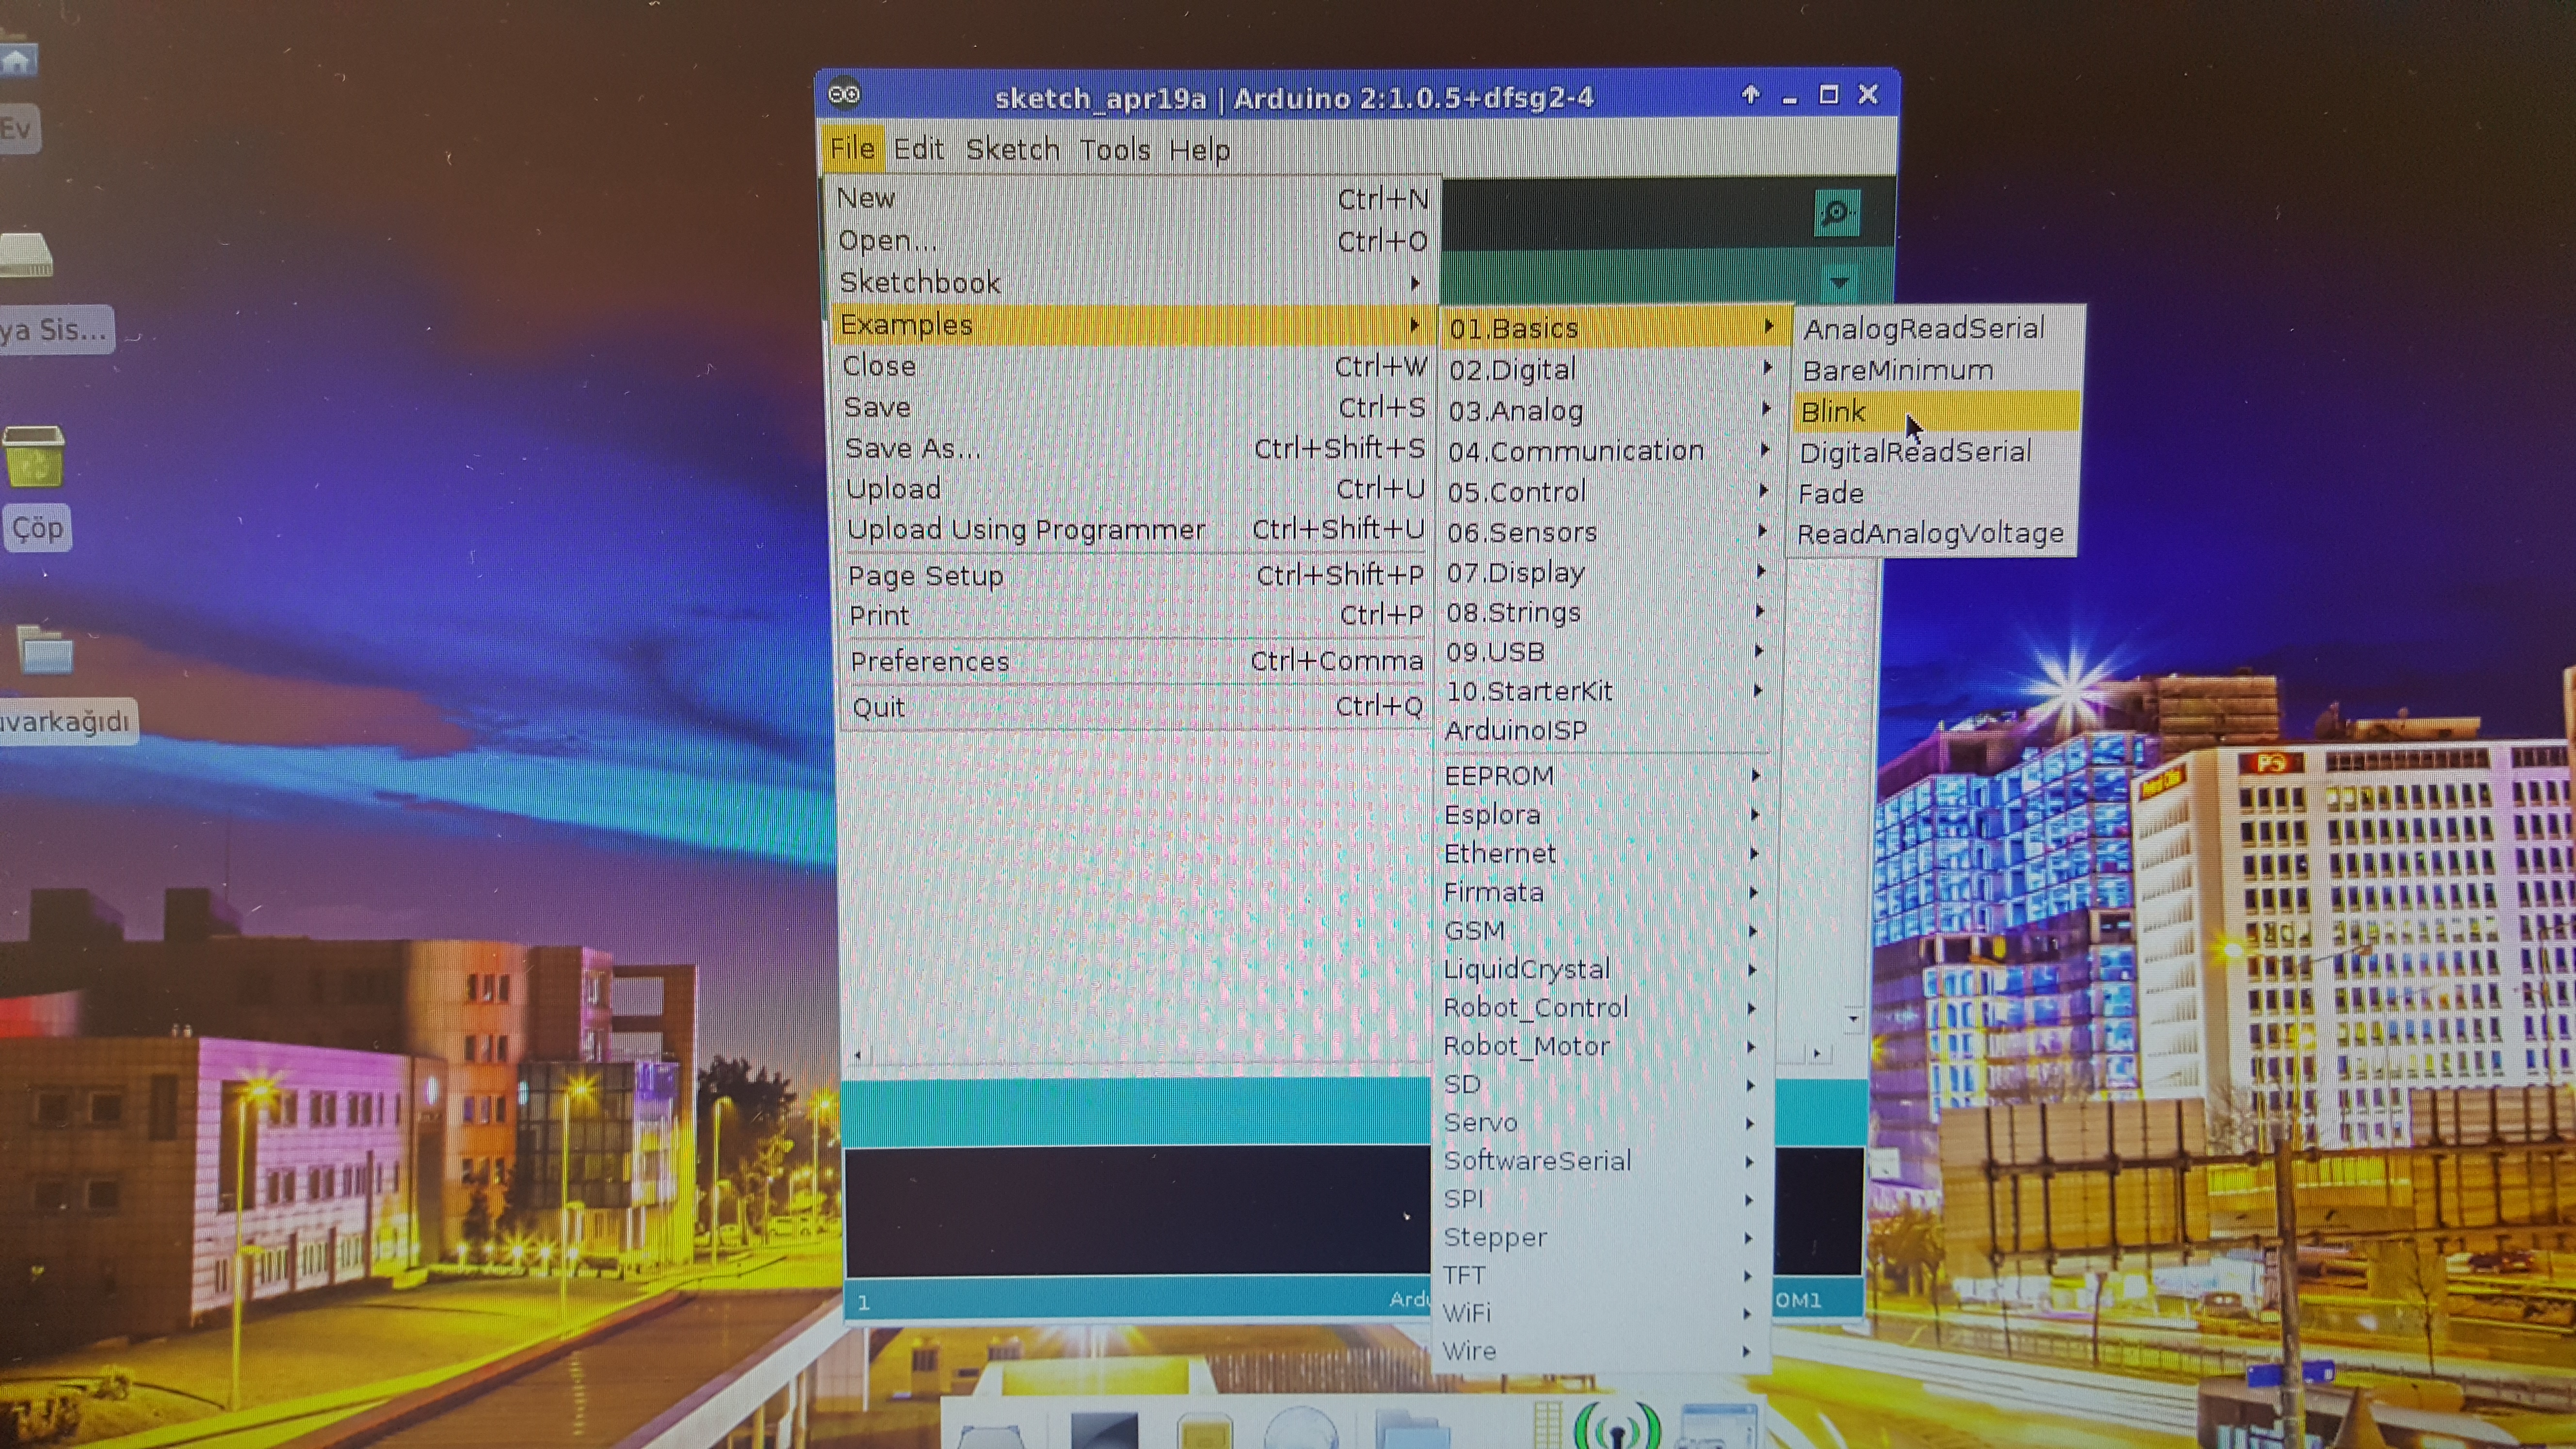
Task: Open the DigitalReadSerial example
Action: pyautogui.click(x=1934, y=452)
